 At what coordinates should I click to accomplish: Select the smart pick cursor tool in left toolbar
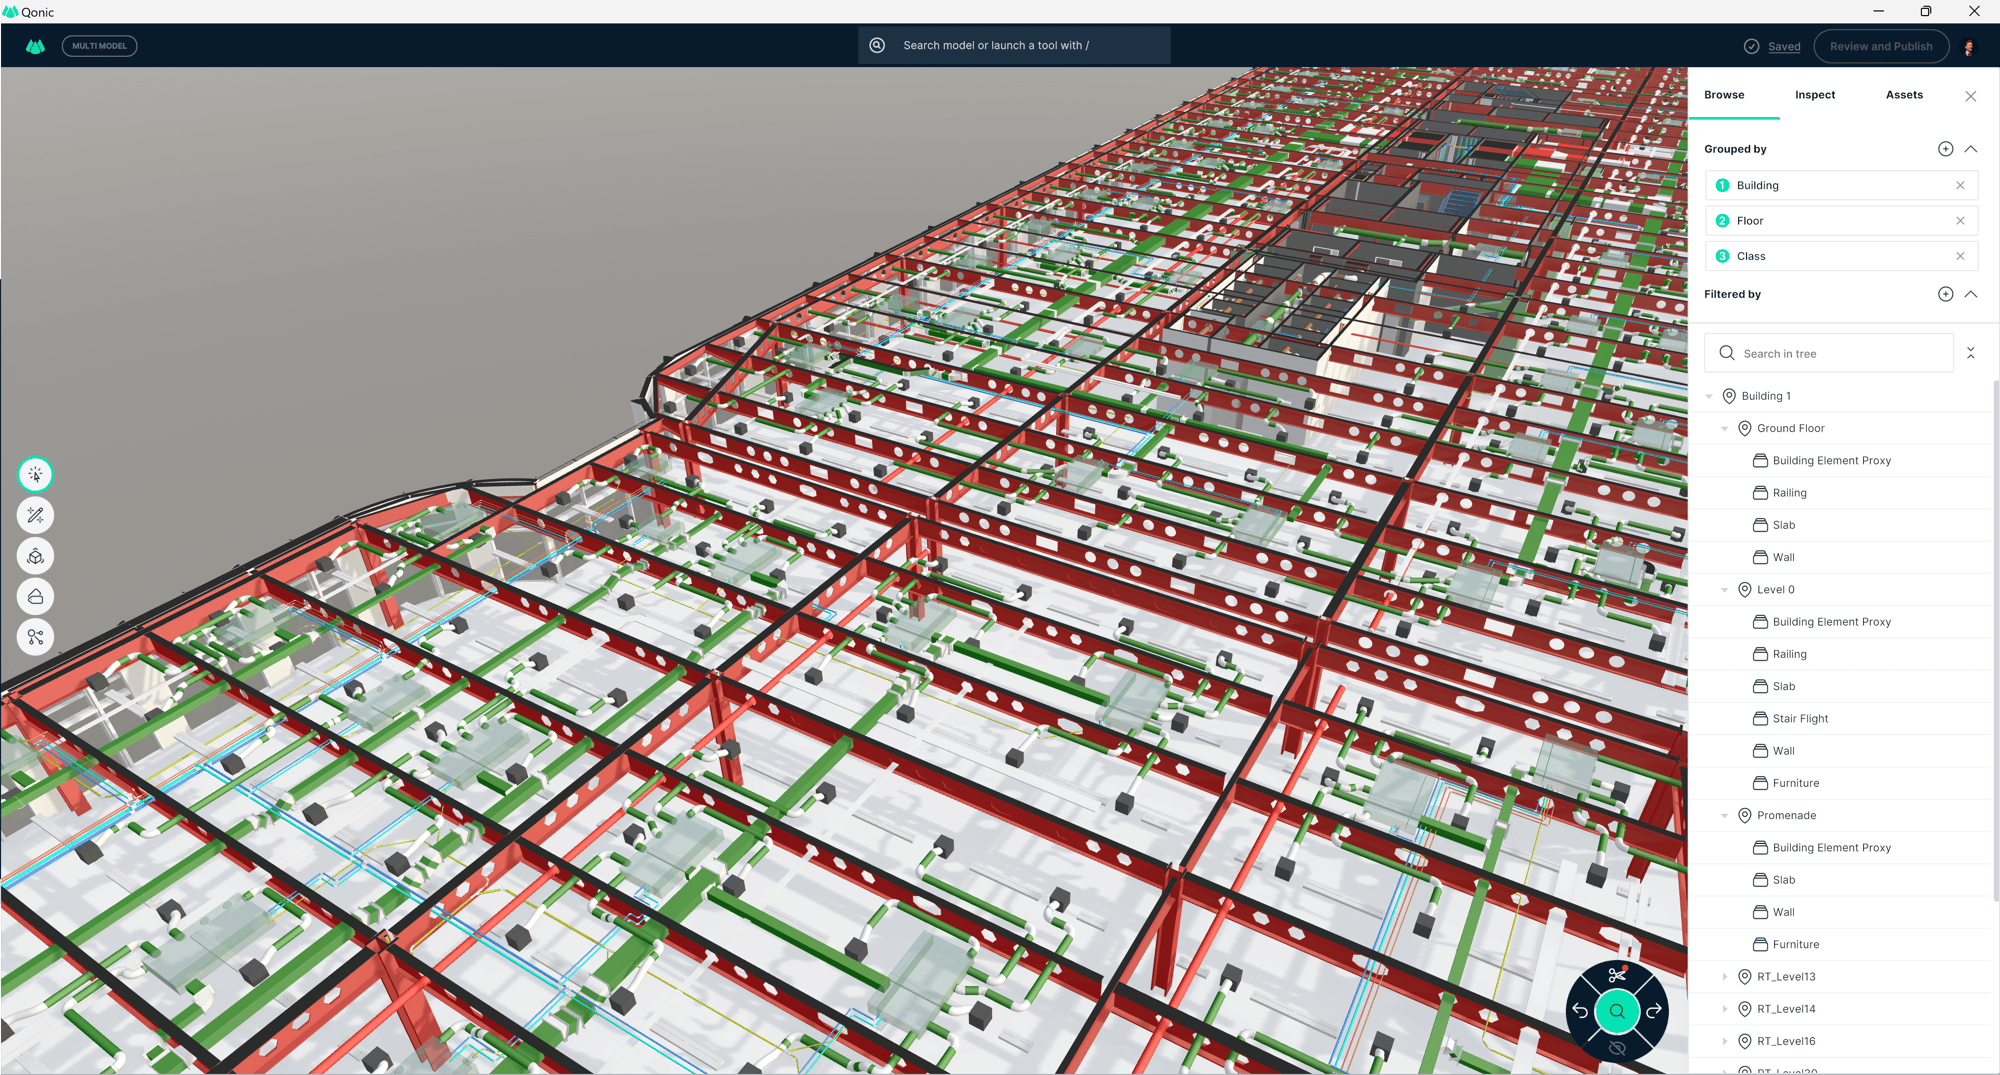35,475
